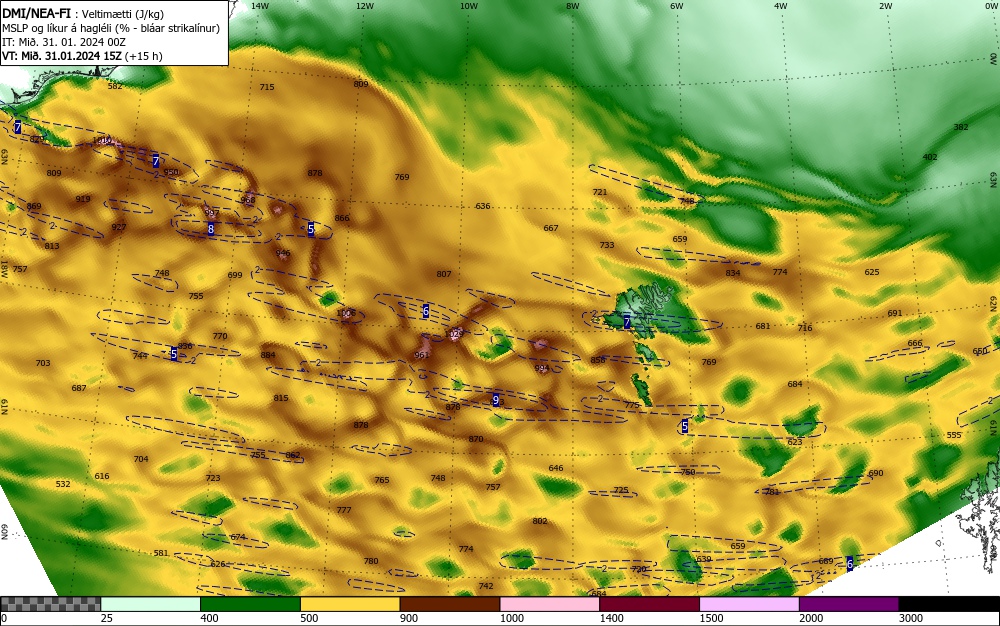Click the legend value label 1000
Image resolution: width=1000 pixels, height=626 pixels.
pos(511,618)
